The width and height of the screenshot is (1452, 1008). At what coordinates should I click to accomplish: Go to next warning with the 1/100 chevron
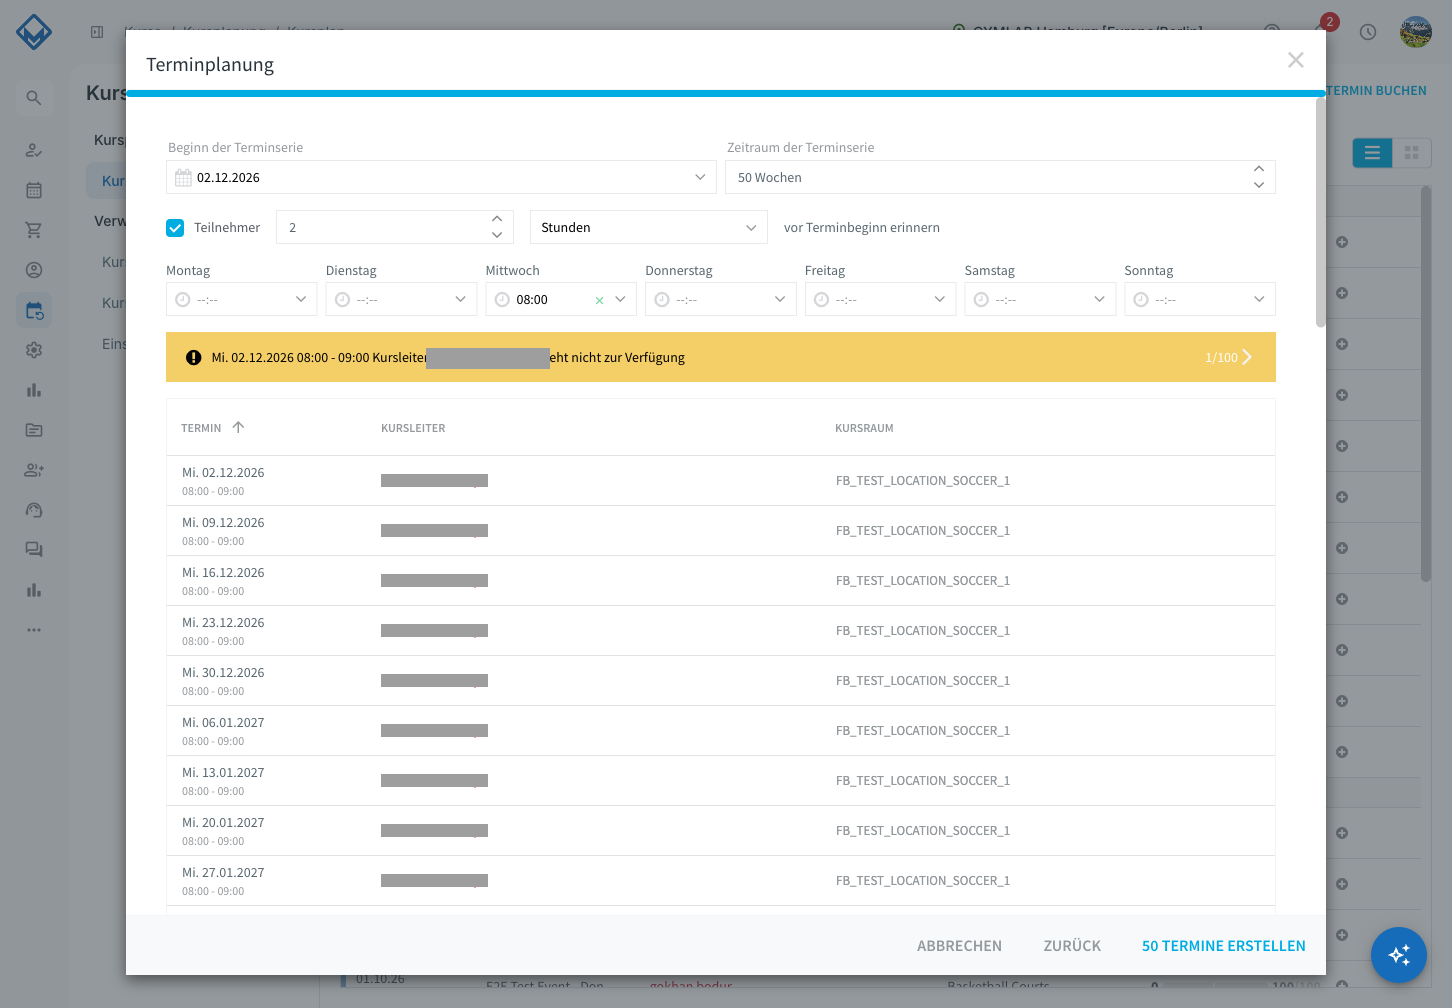[x=1247, y=357]
